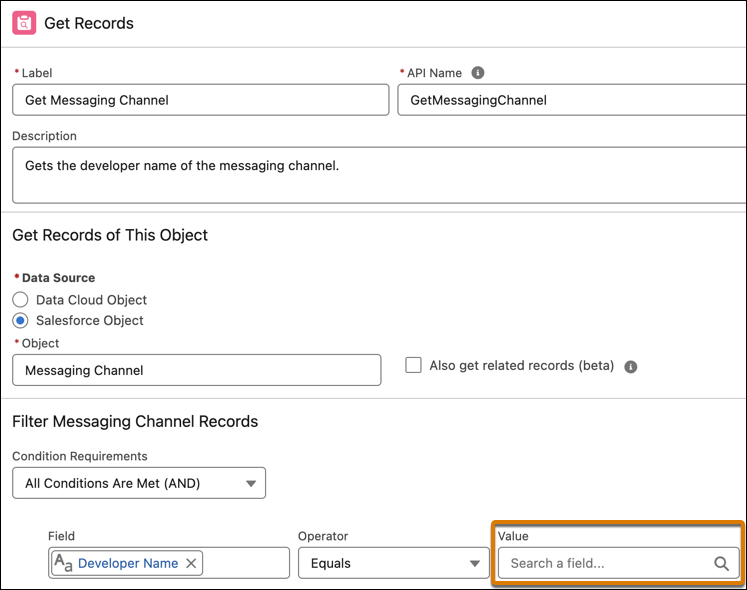747x590 pixels.
Task: Click the Value search a field input
Action: [x=618, y=563]
